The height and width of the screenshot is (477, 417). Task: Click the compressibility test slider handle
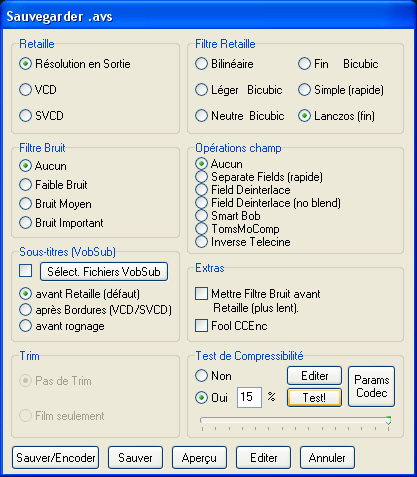[388, 420]
